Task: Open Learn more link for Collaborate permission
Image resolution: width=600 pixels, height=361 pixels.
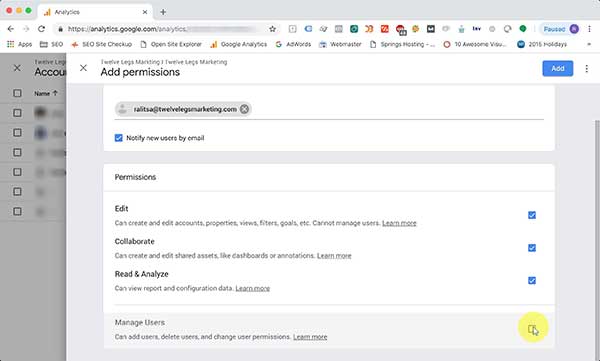Action: click(x=334, y=255)
